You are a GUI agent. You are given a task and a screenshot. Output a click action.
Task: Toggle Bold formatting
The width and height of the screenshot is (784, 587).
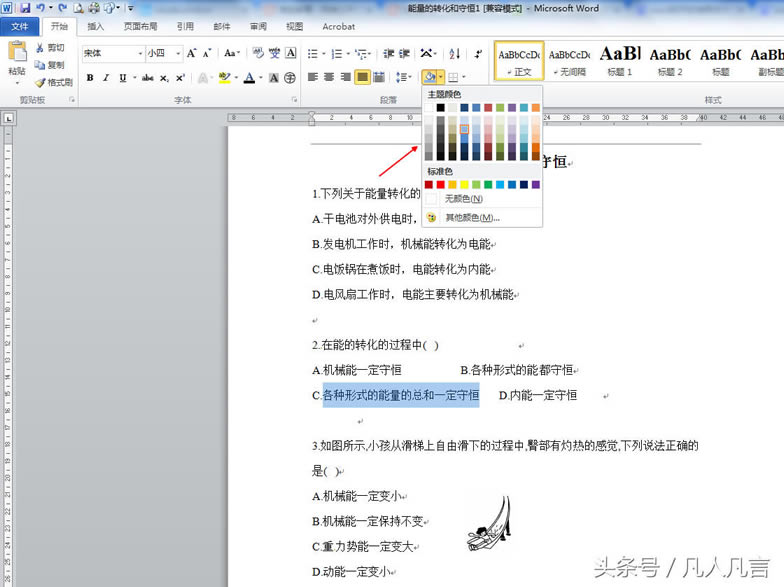pos(90,77)
